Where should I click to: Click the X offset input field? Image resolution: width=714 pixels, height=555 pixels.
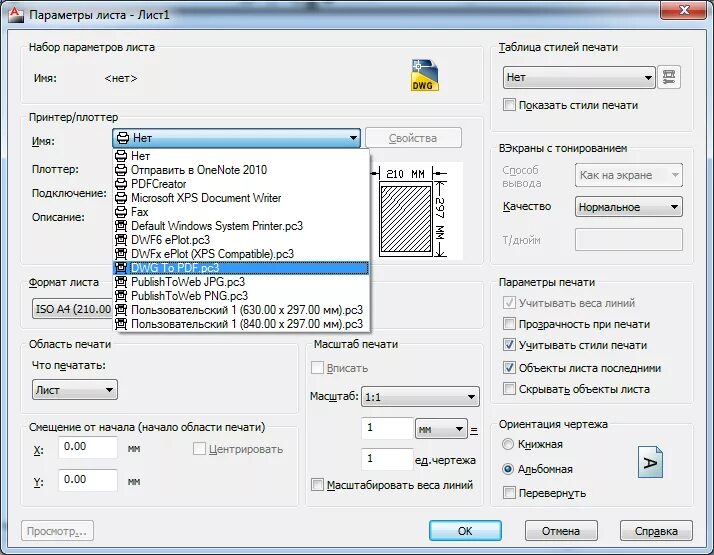88,447
